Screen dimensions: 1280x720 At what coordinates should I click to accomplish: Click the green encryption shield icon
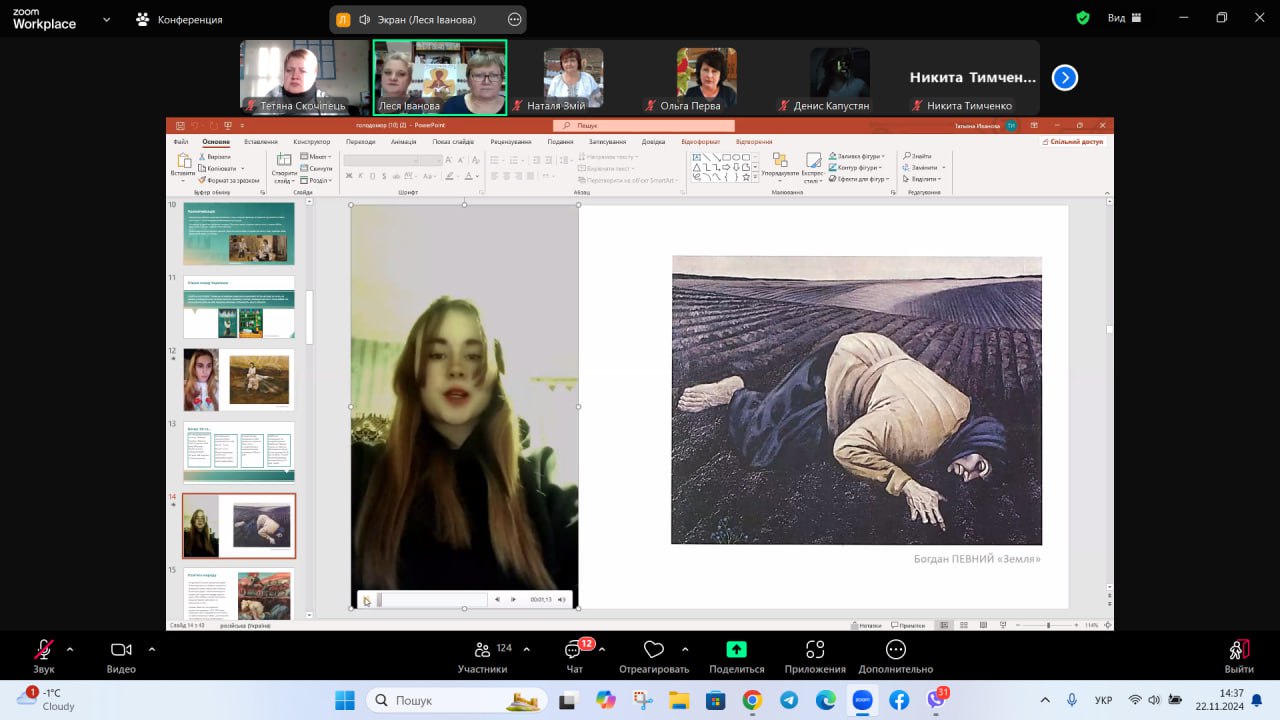[x=1083, y=18]
